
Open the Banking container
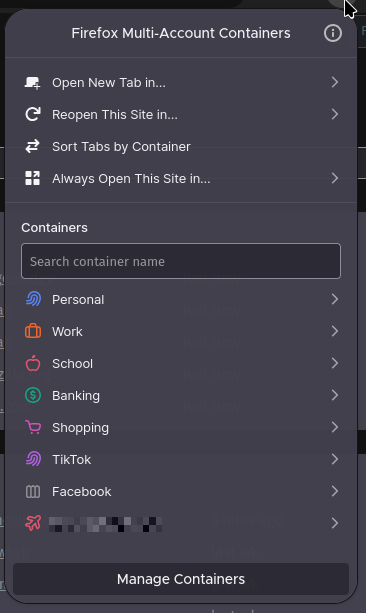point(181,395)
